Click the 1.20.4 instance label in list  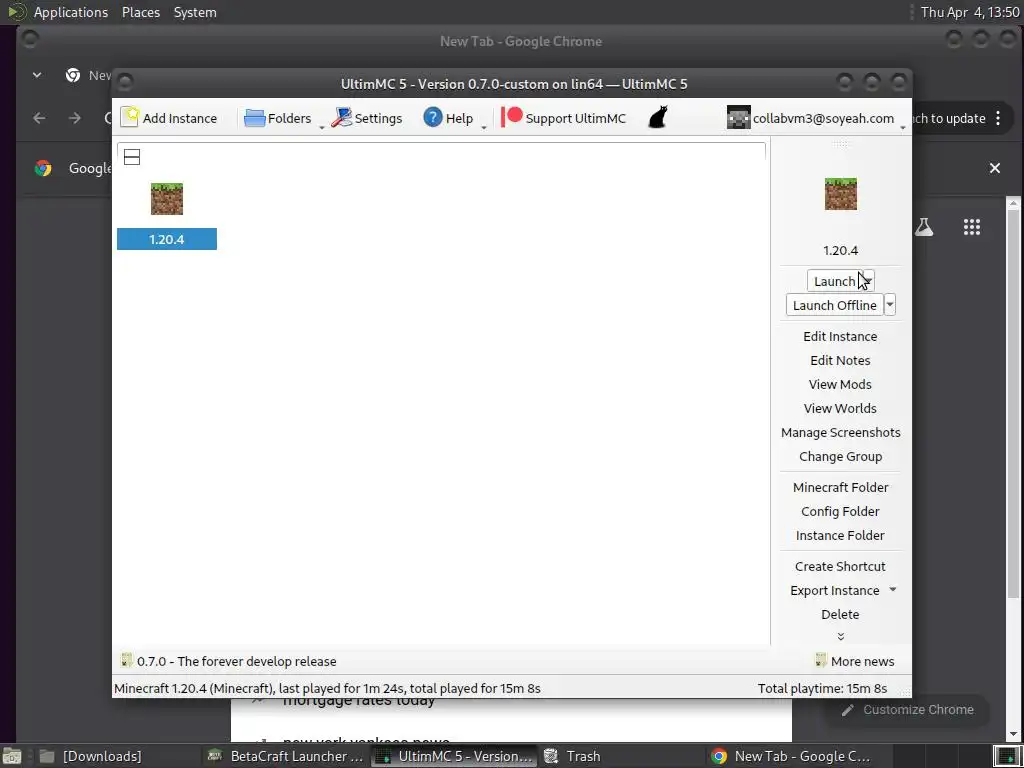pos(167,239)
